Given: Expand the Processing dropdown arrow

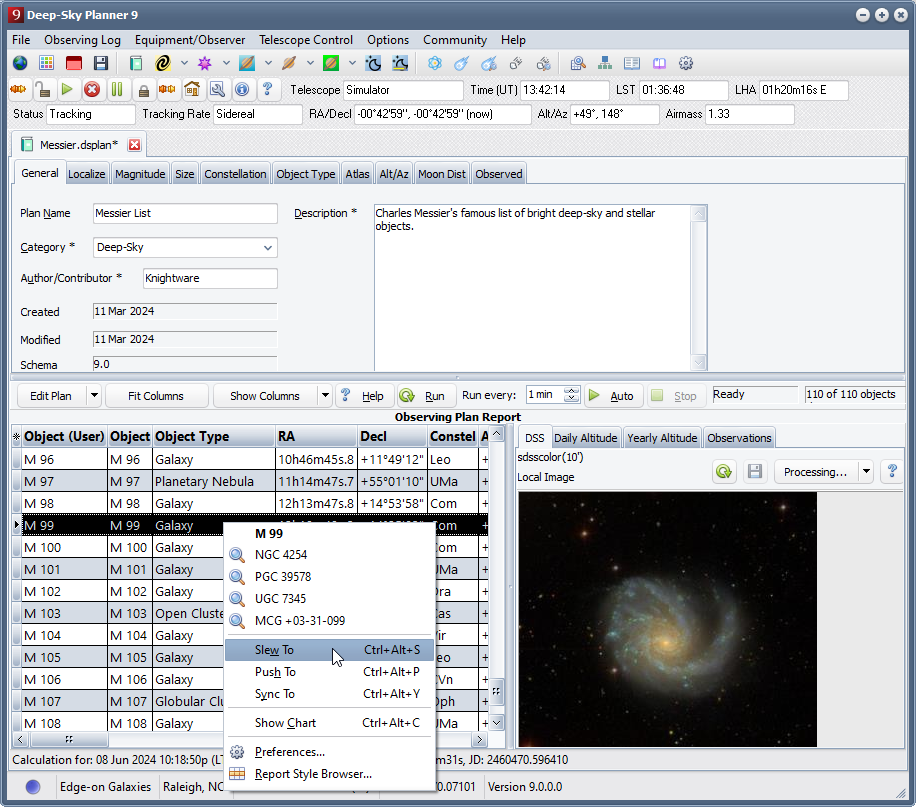Looking at the screenshot, I should point(866,472).
